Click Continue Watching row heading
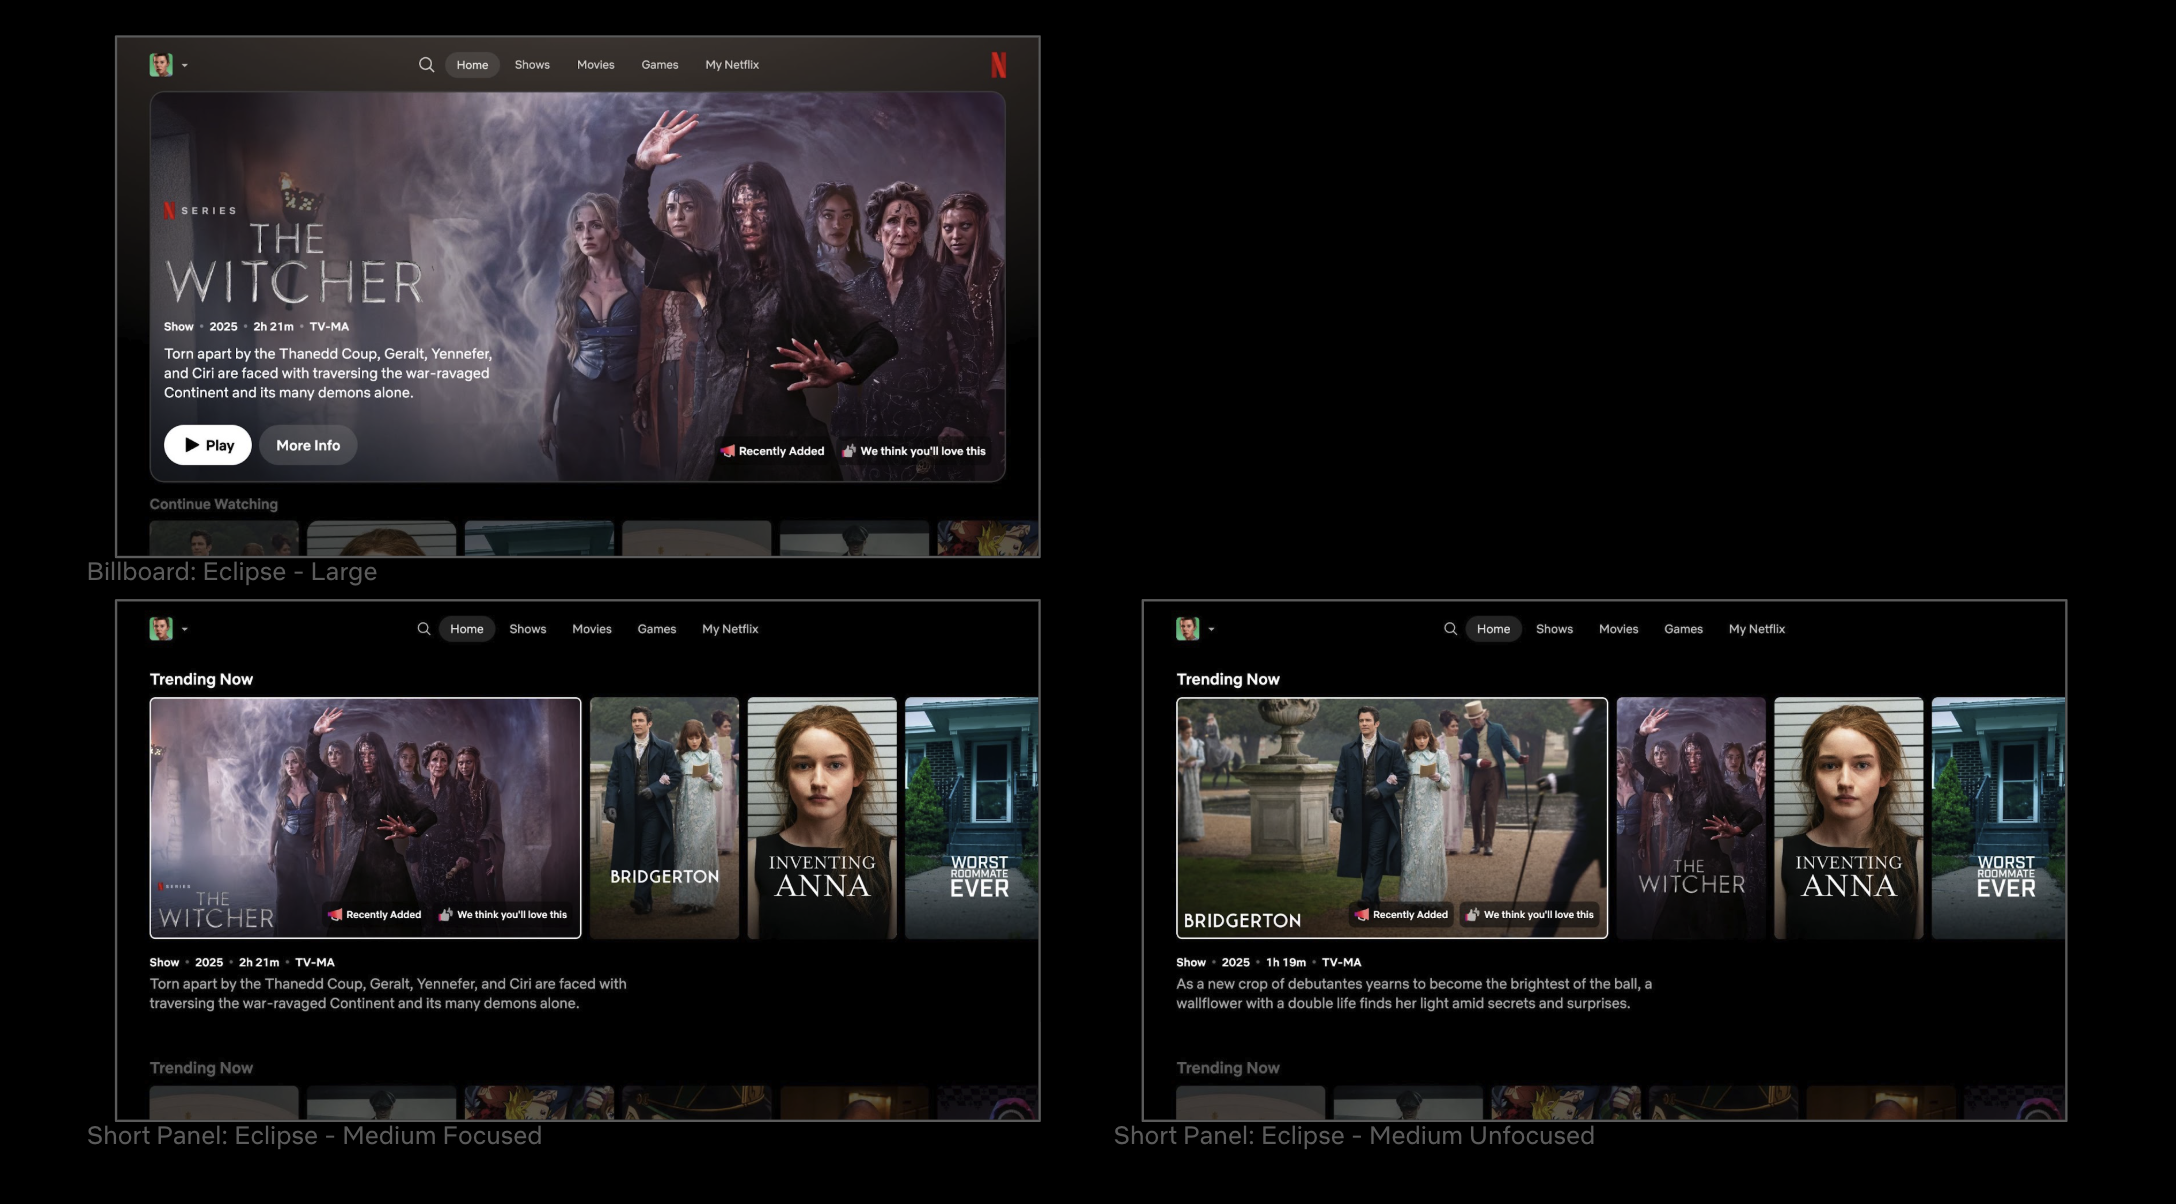The image size is (2176, 1204). (x=214, y=504)
